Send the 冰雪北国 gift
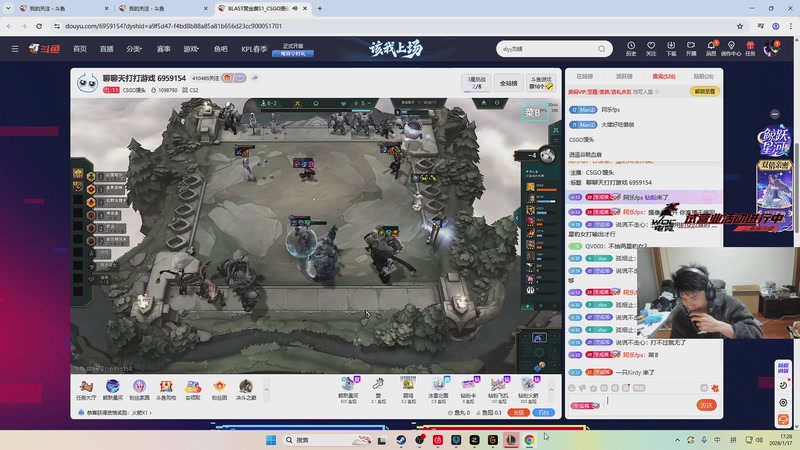This screenshot has height=450, width=800. pos(438,390)
